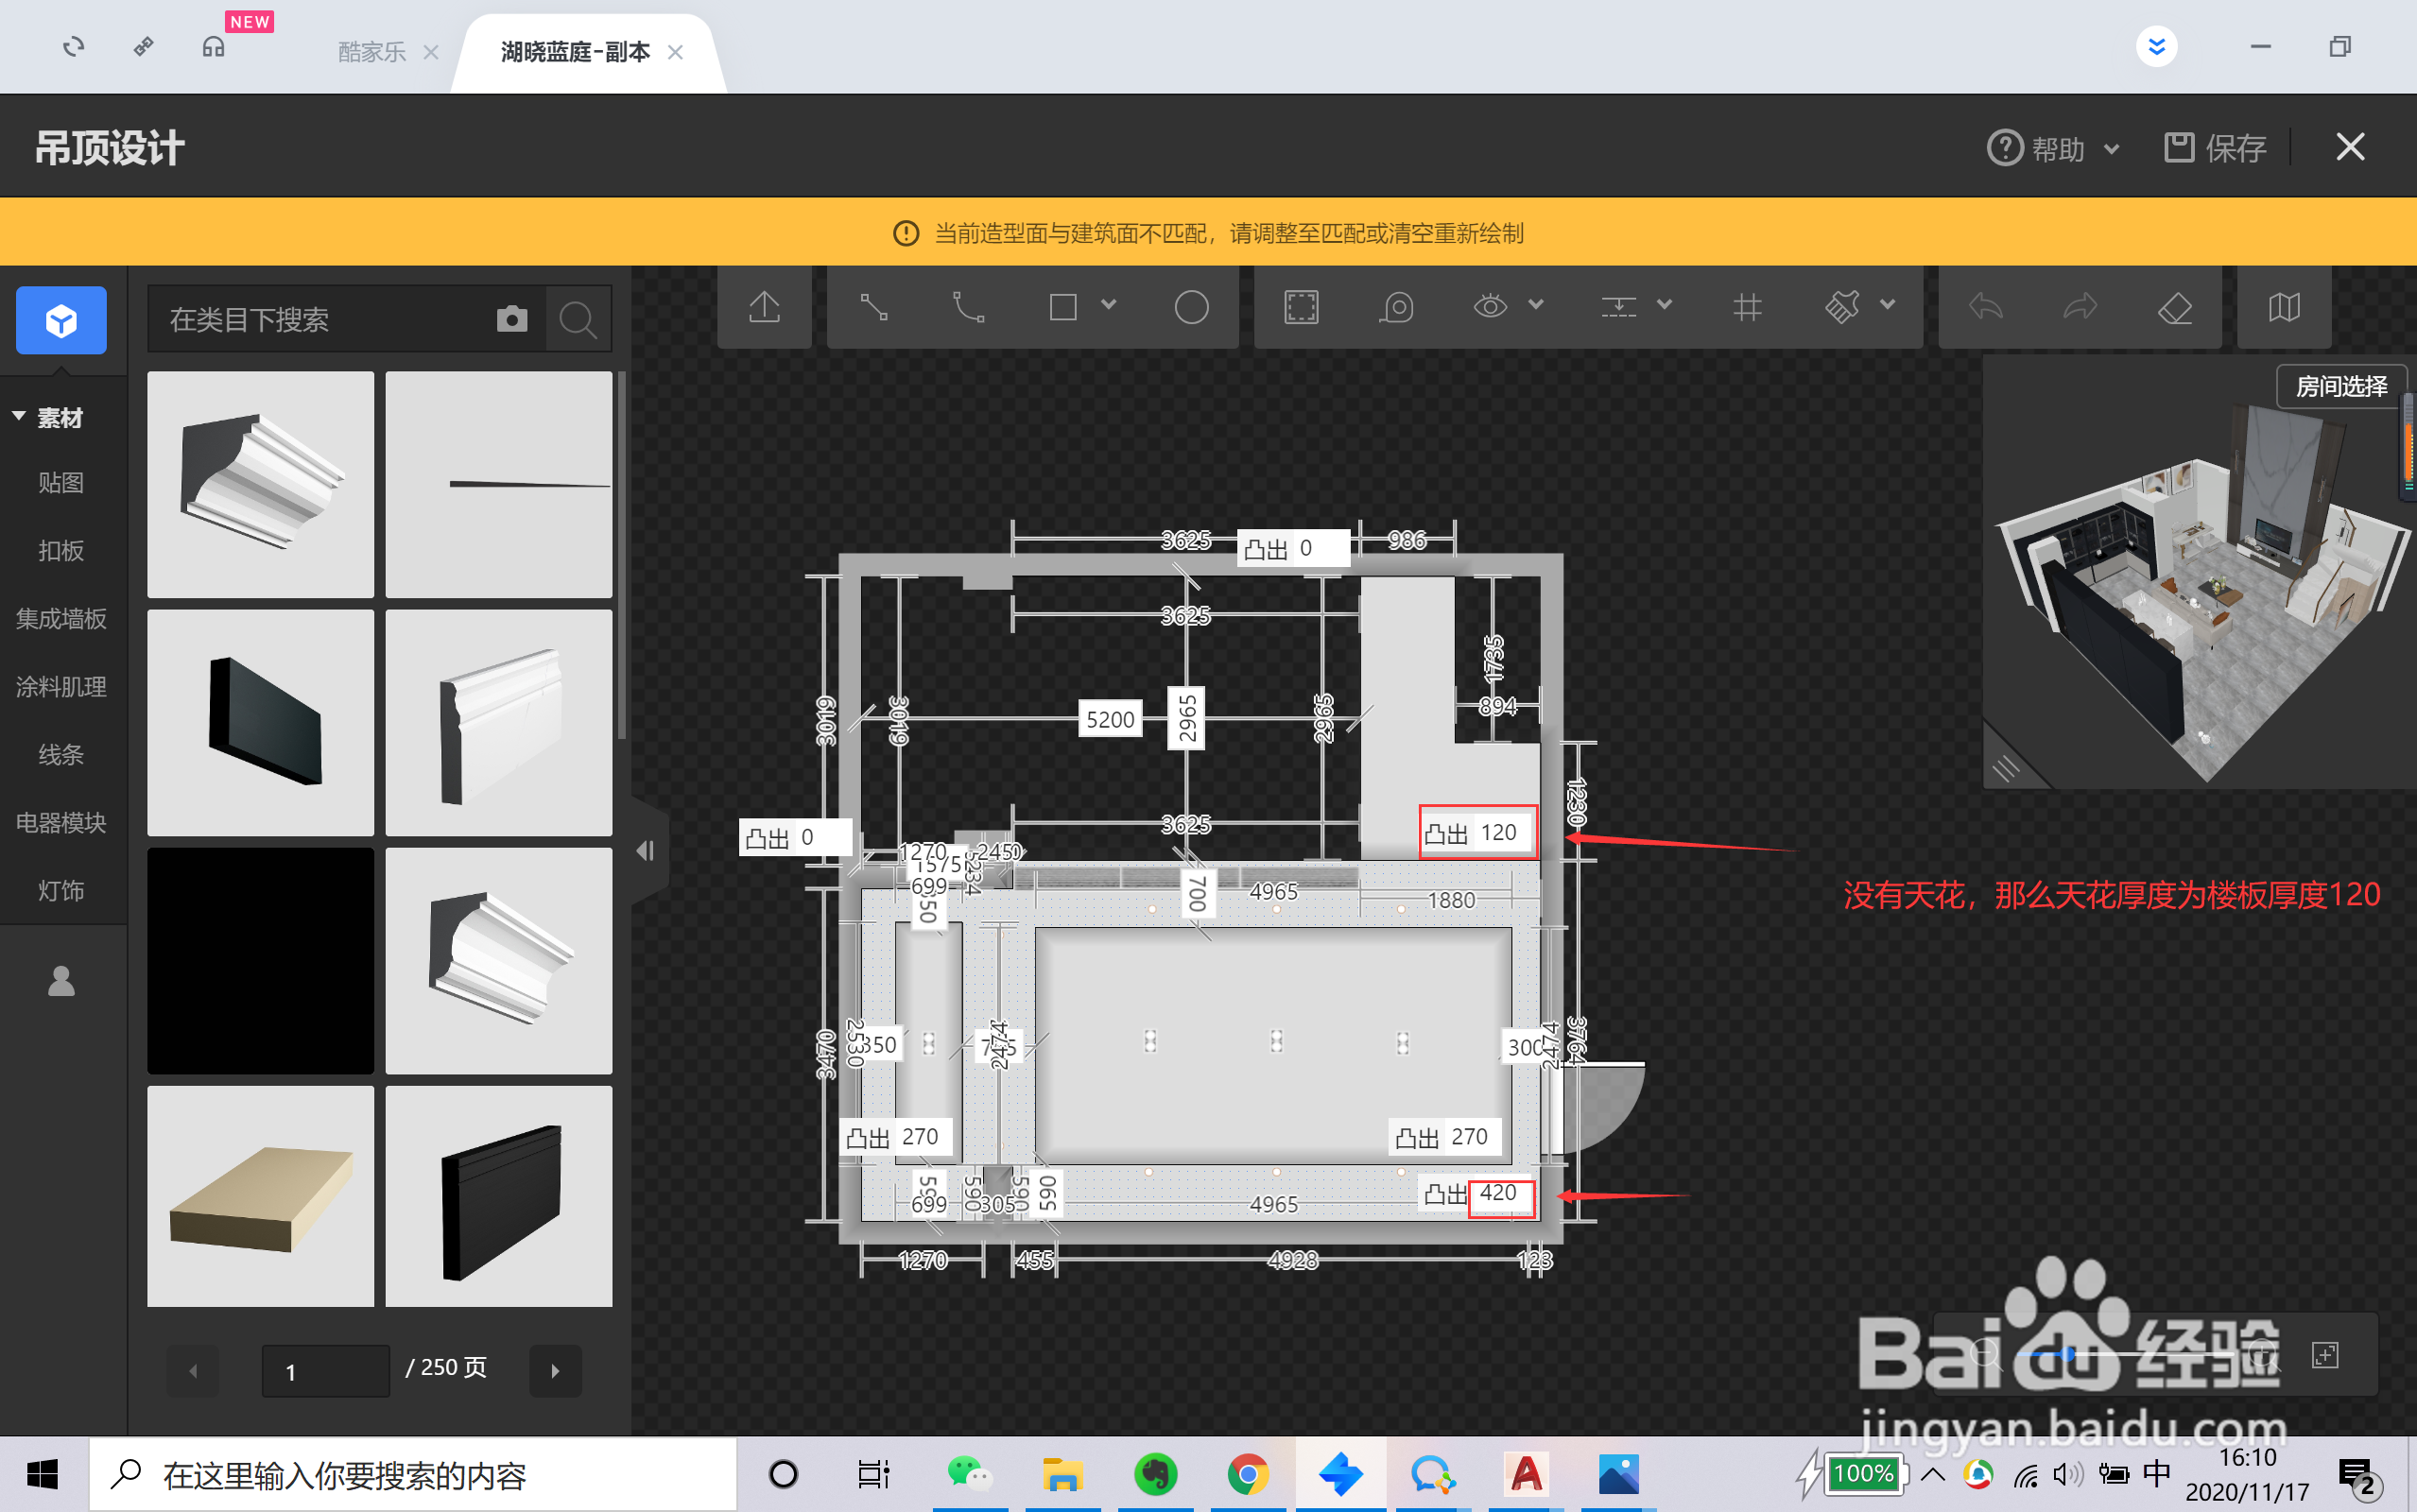Edit the 凸出 420 value field

[1502, 1194]
